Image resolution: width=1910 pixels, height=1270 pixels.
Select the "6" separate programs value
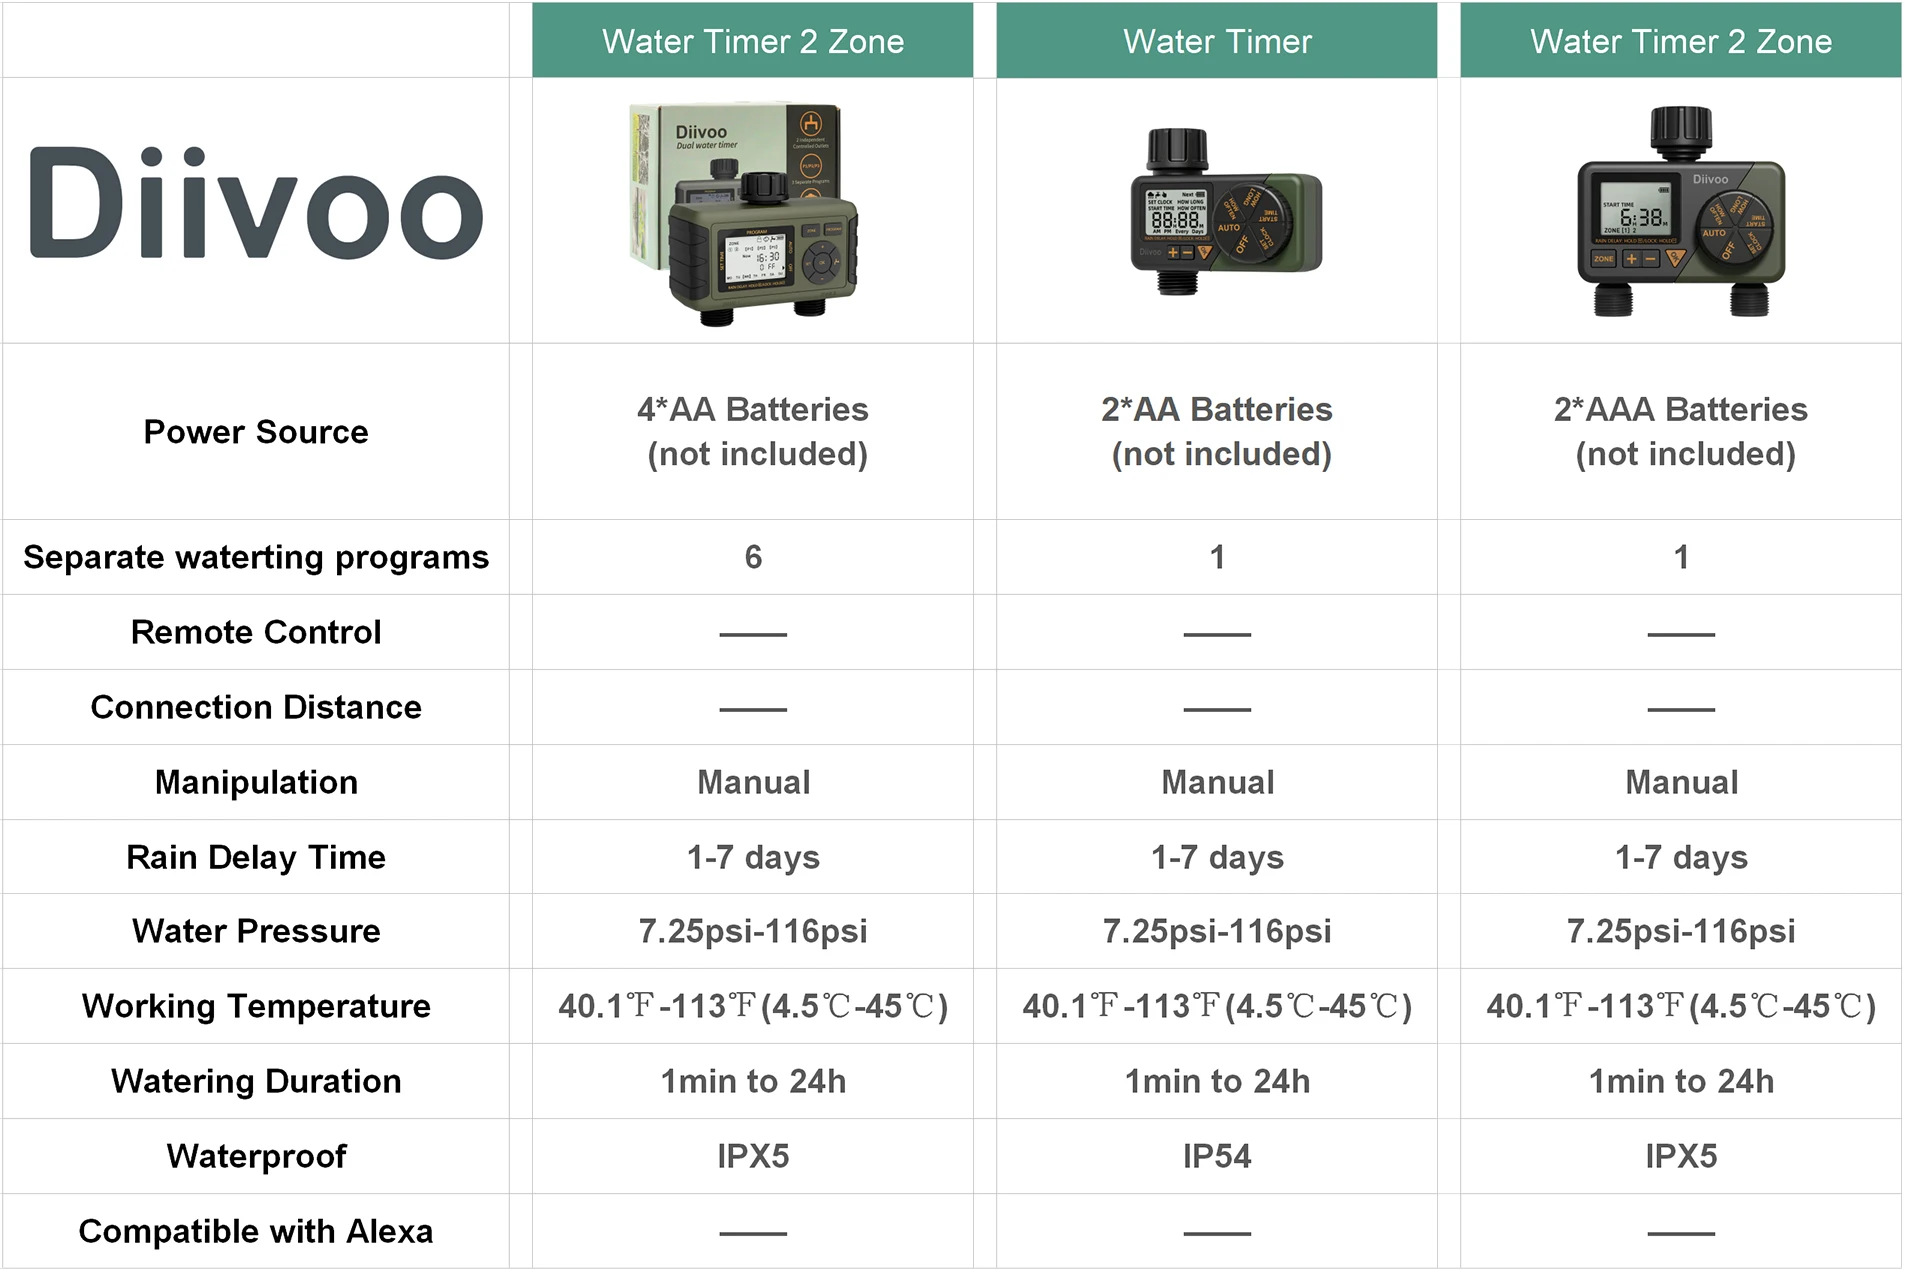pos(753,557)
